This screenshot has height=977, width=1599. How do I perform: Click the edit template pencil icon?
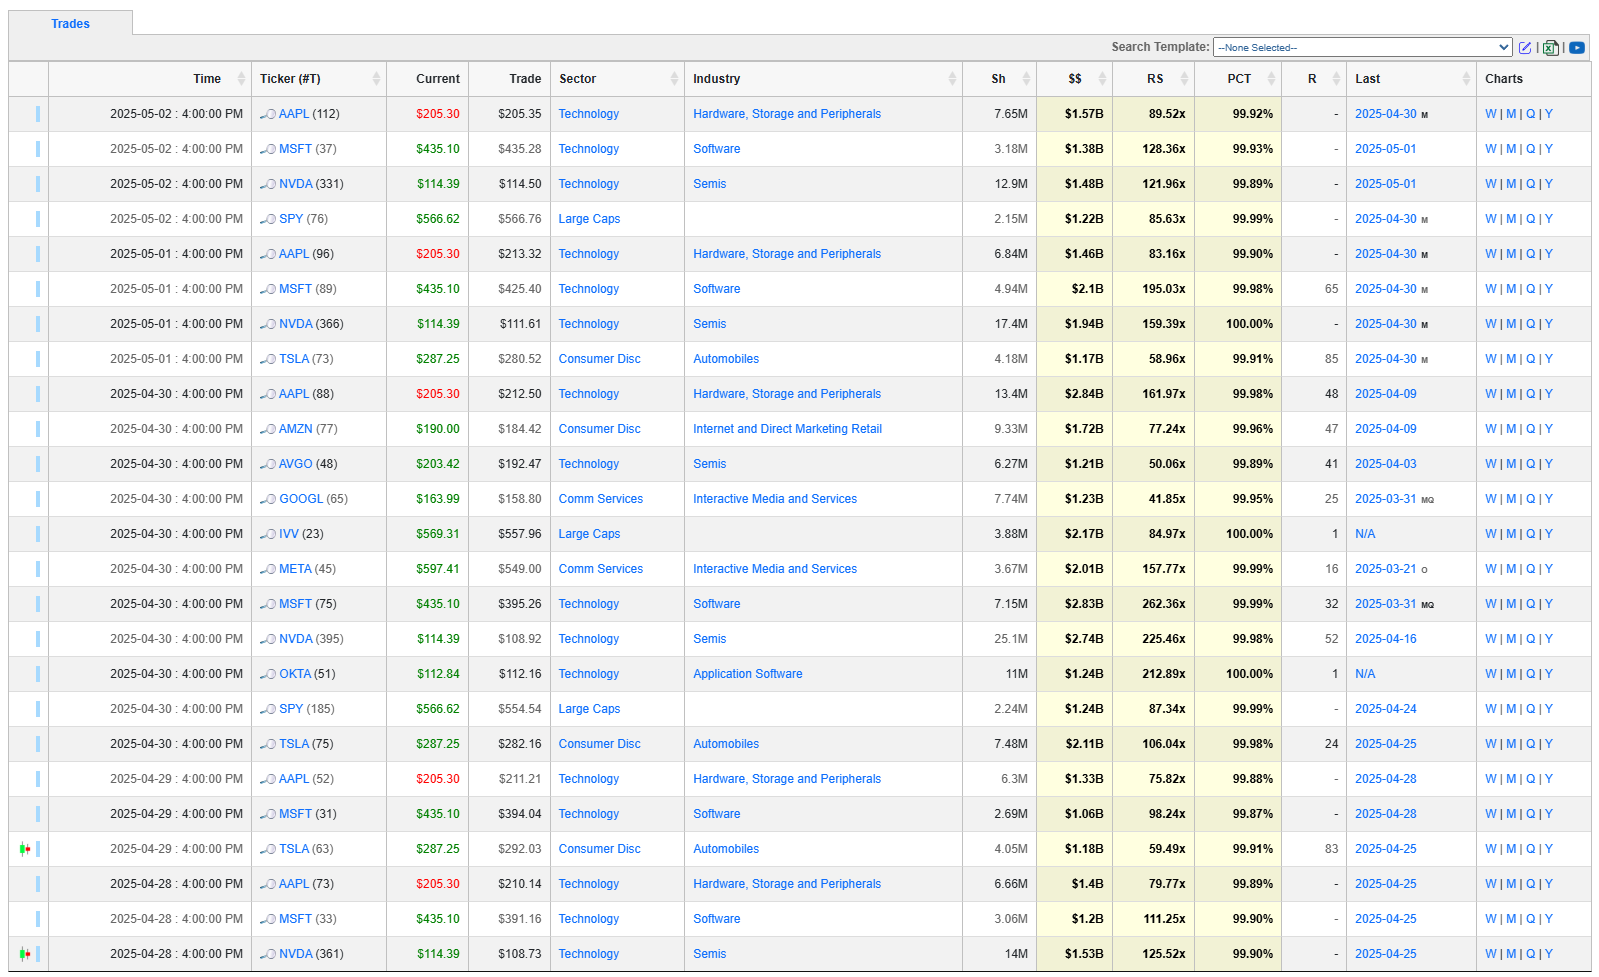(x=1525, y=47)
